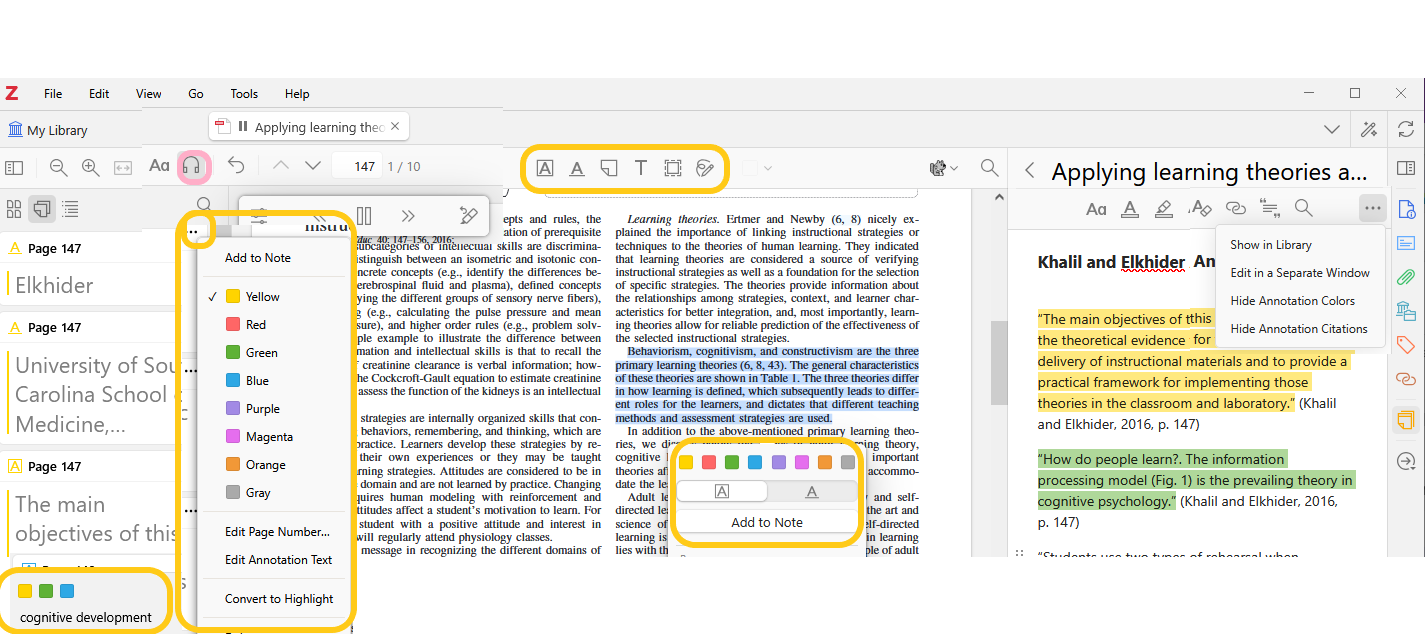
Task: Skip forward in read aloud playback
Action: click(408, 215)
